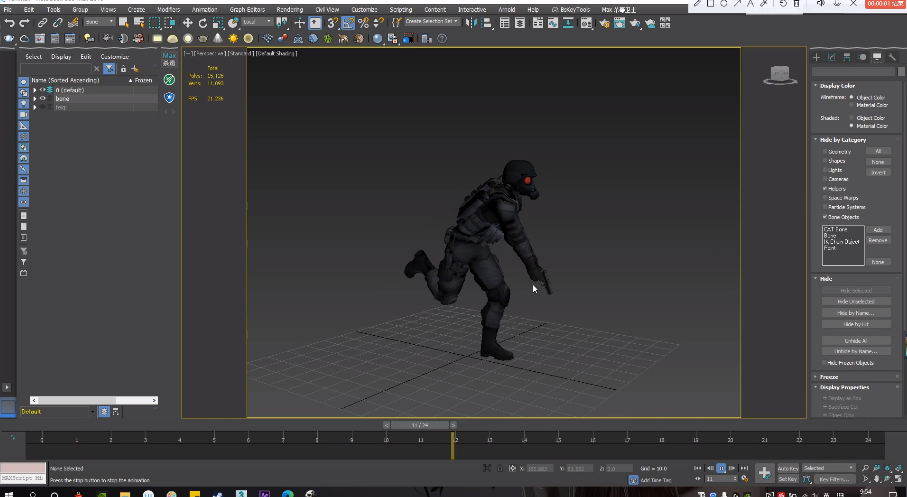Screen dimensions: 907x497
Task: Click the Hide Unselected button
Action: click(x=856, y=301)
